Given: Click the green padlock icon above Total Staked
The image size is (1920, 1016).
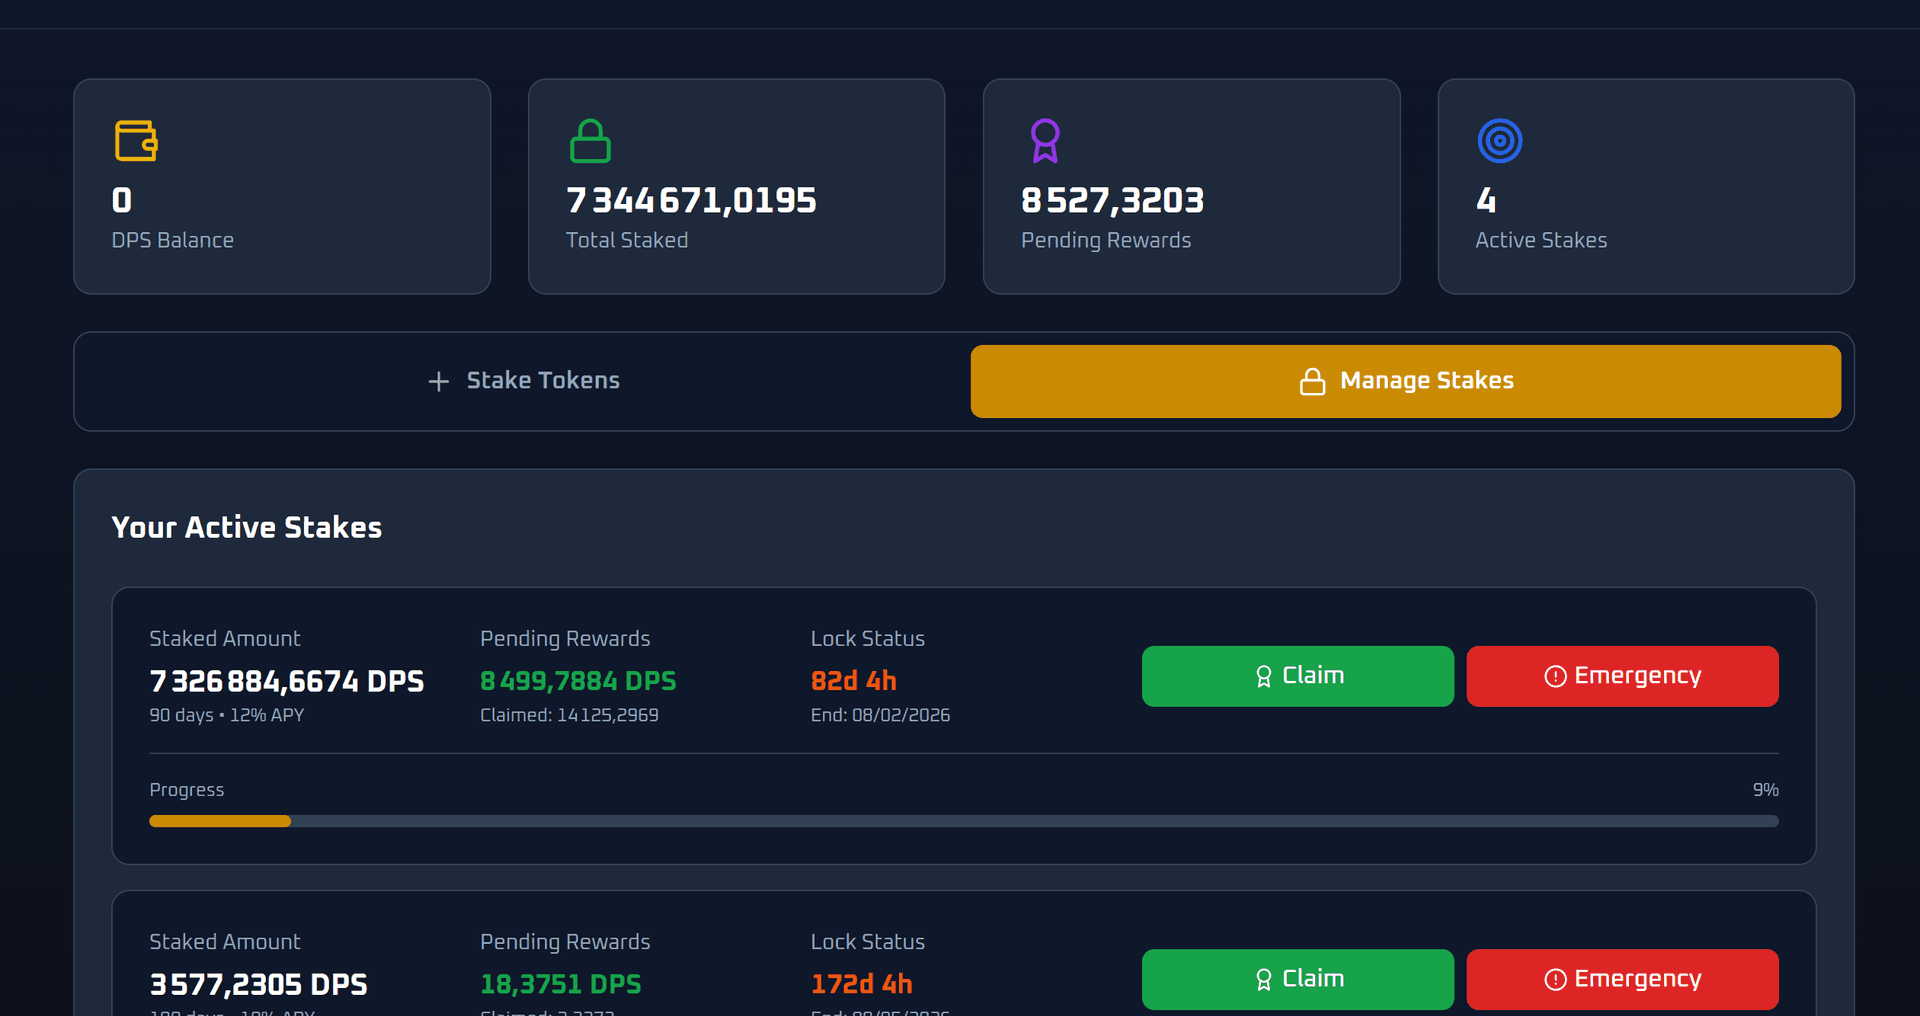Looking at the screenshot, I should coord(590,141).
